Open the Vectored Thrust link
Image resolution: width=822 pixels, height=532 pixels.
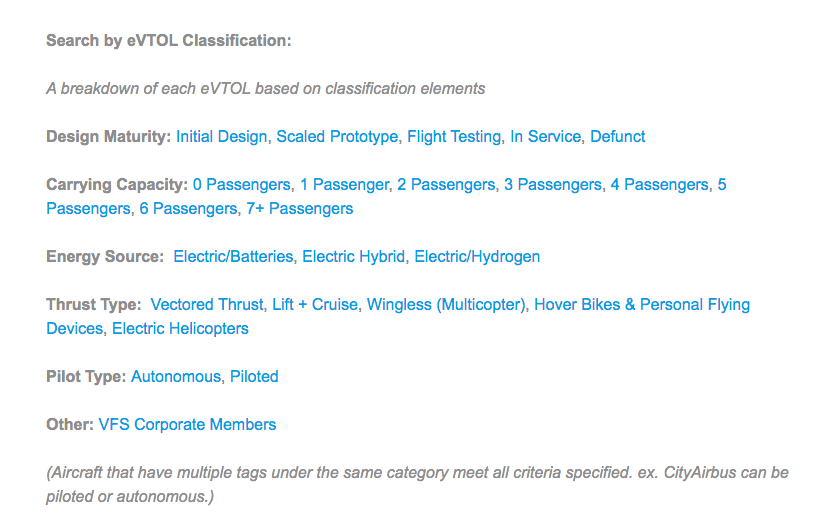(x=207, y=304)
